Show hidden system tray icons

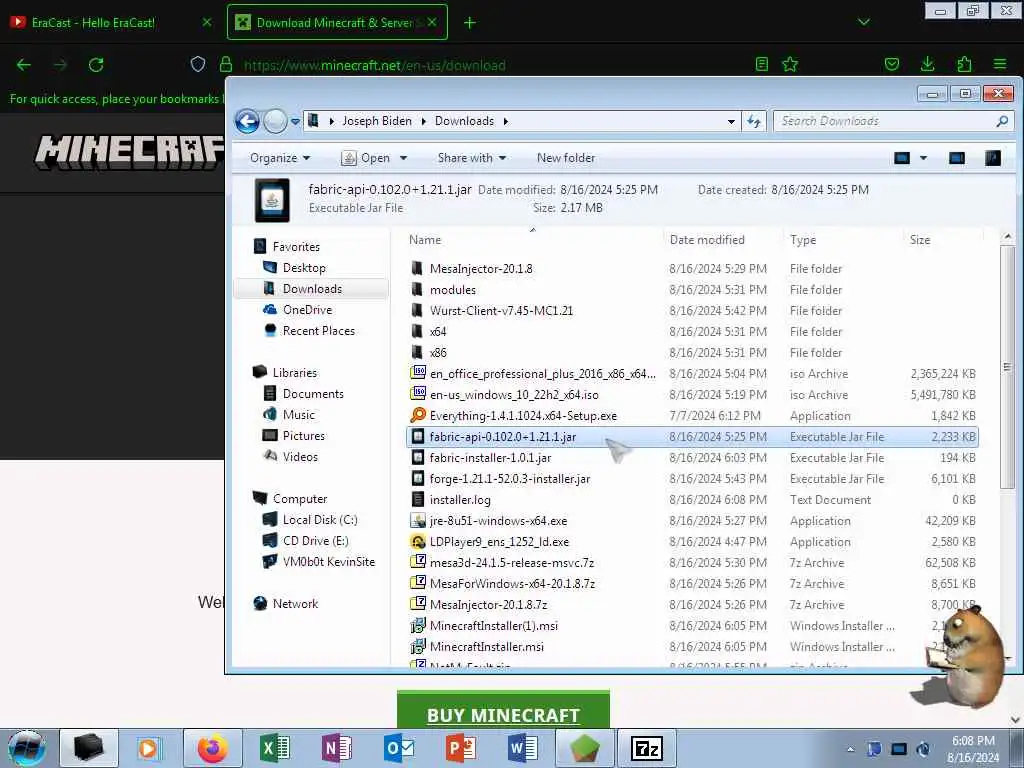pos(850,750)
